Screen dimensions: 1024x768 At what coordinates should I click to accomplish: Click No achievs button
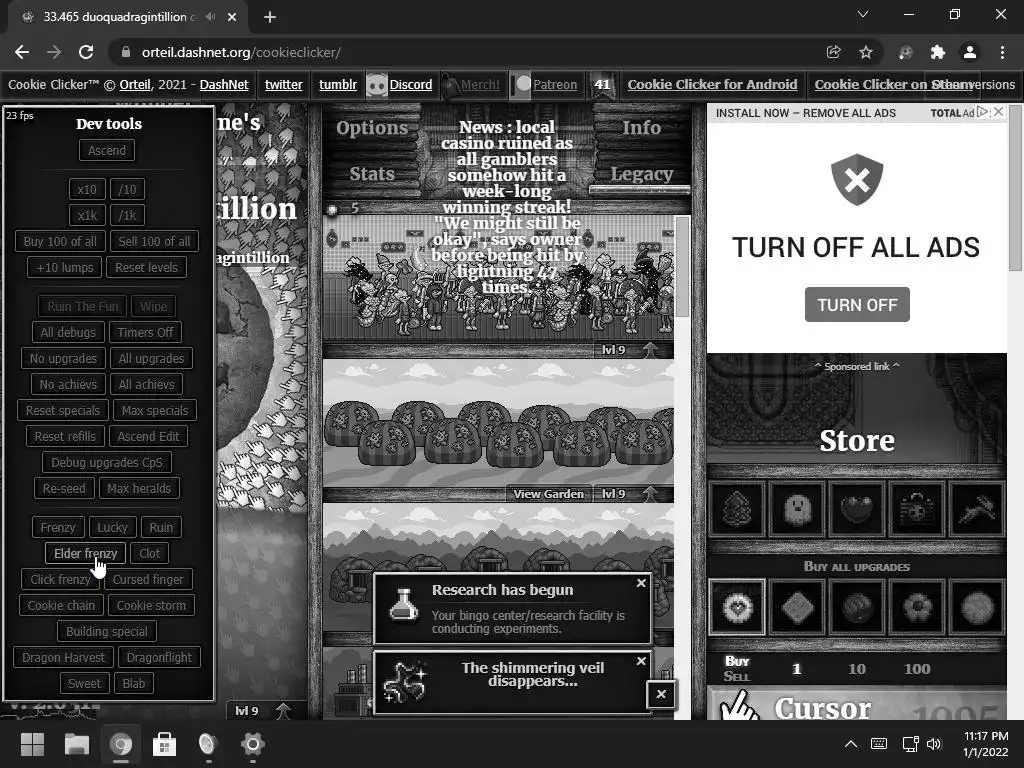[68, 385]
